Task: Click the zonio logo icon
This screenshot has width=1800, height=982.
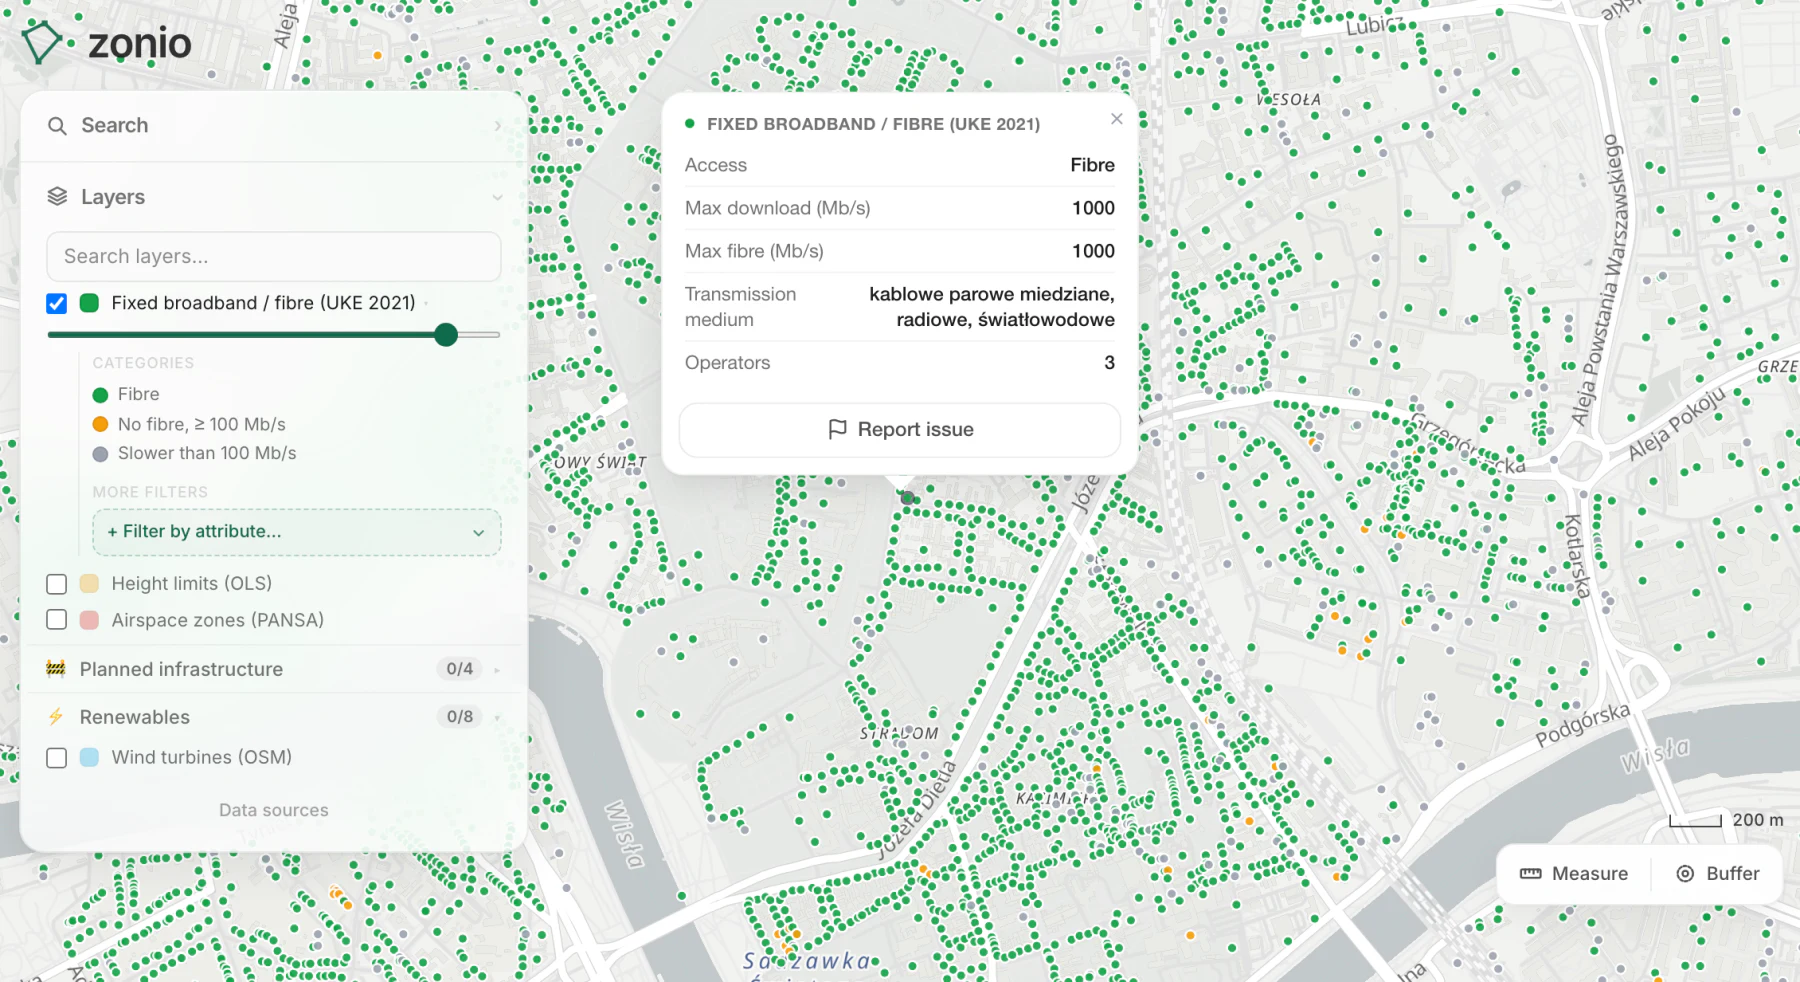Action: pos(42,43)
